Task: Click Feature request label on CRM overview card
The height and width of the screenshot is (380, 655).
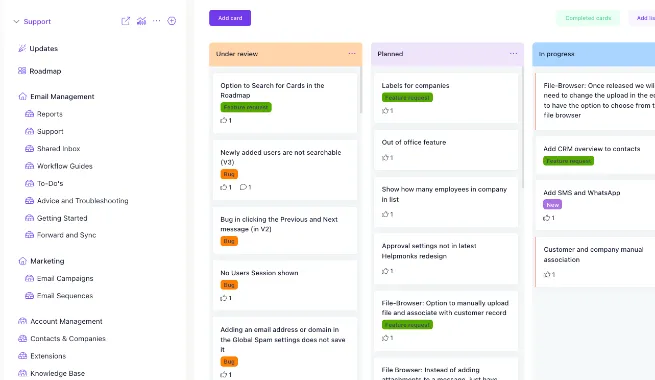Action: point(569,161)
